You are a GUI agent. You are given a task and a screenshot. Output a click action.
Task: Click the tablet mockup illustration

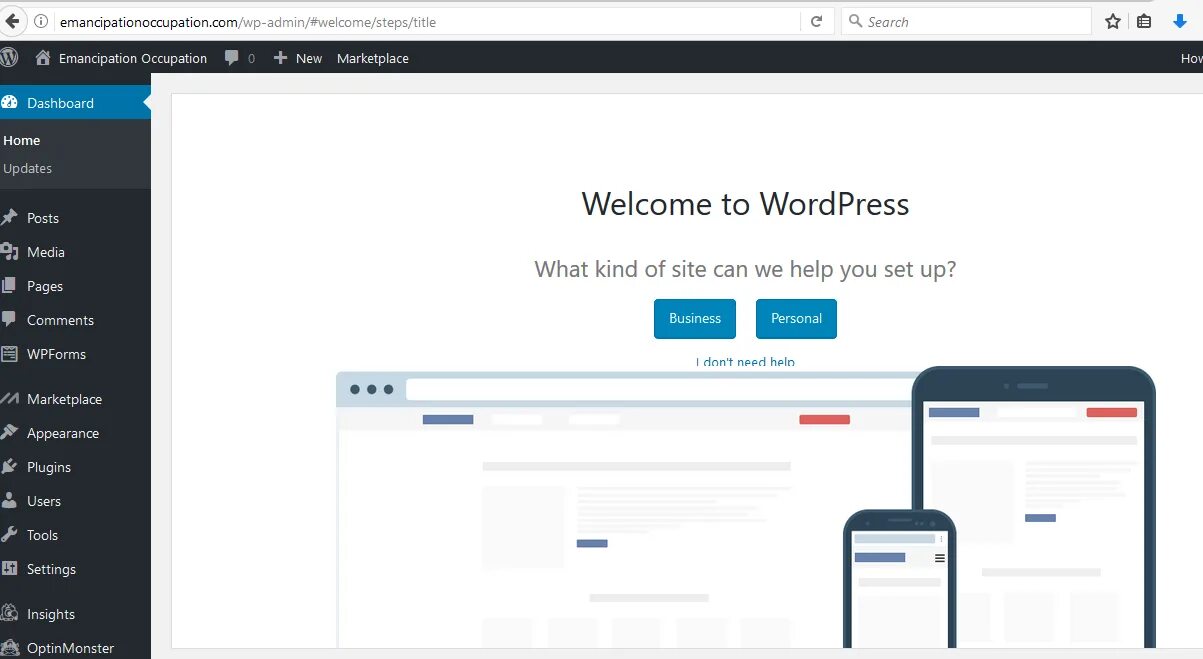(1033, 507)
